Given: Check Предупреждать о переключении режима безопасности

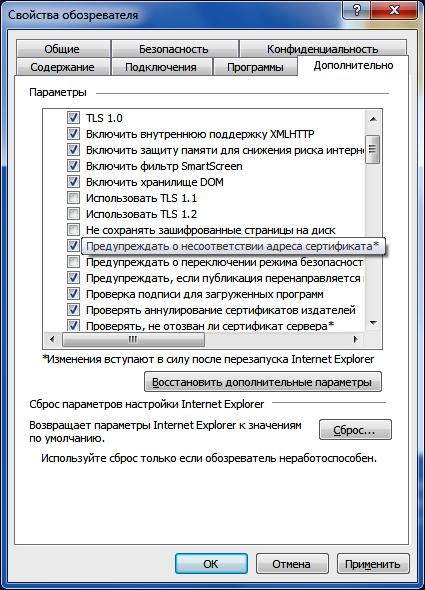Looking at the screenshot, I should (73, 262).
